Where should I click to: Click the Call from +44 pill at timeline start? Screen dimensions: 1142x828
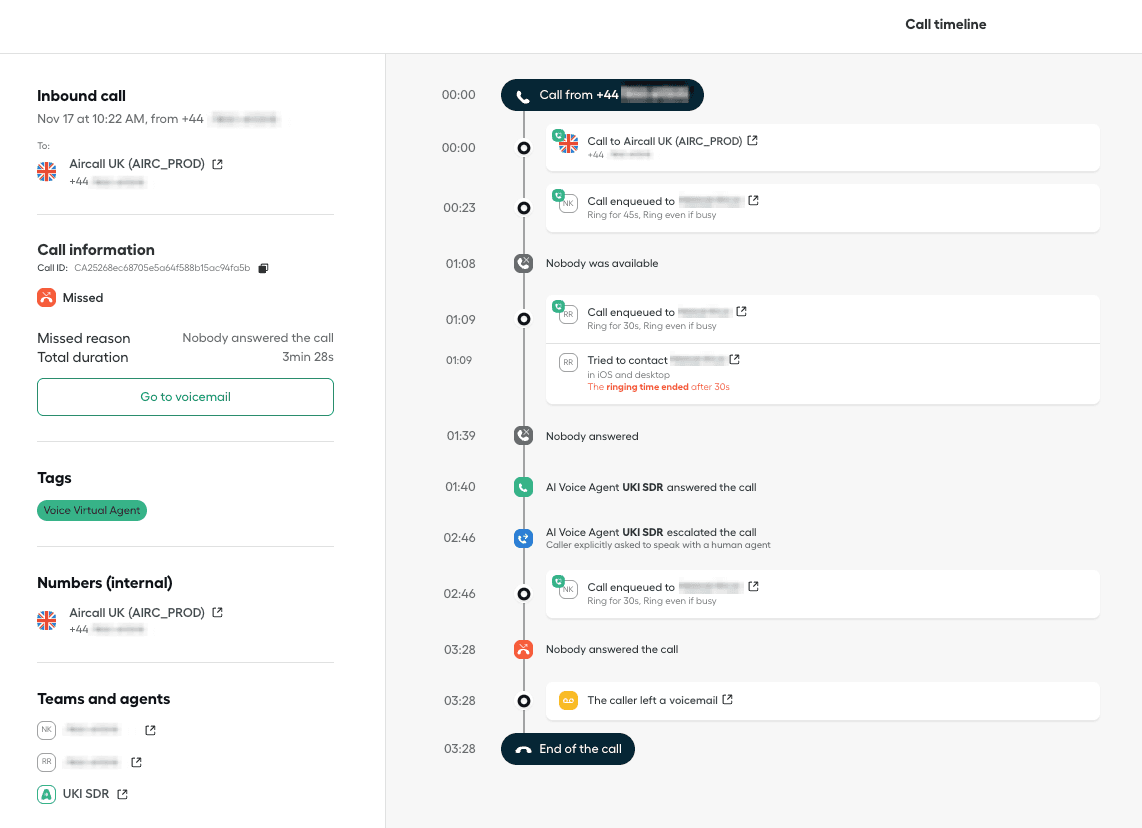(x=602, y=95)
